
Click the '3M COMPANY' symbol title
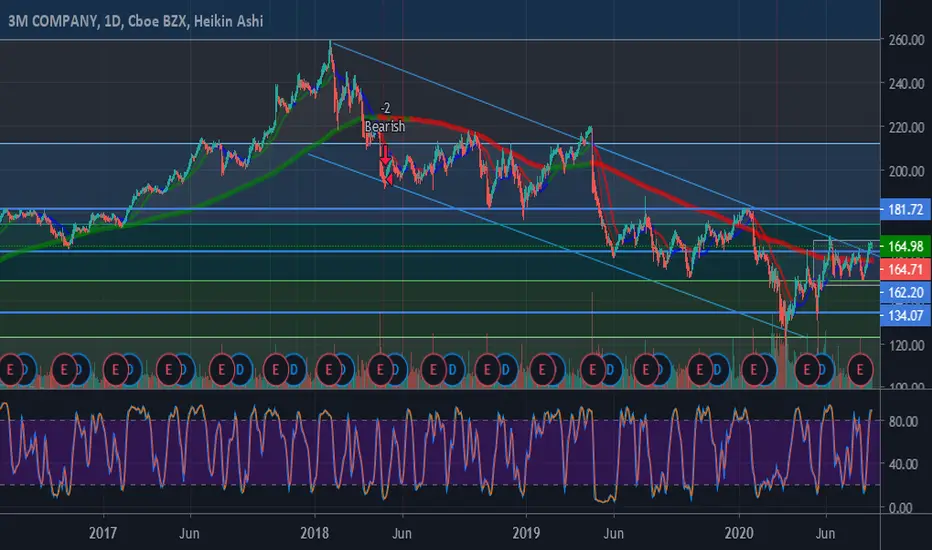pos(52,21)
